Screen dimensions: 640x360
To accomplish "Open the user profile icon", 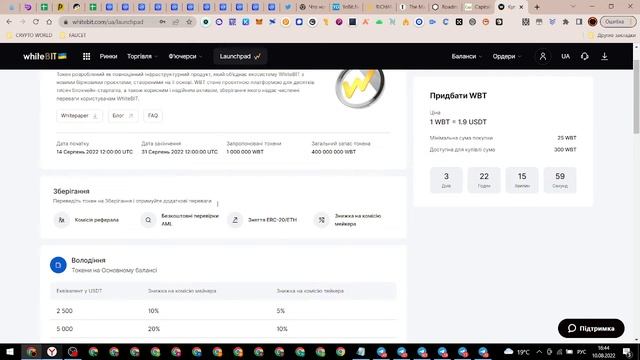I will pyautogui.click(x=543, y=56).
